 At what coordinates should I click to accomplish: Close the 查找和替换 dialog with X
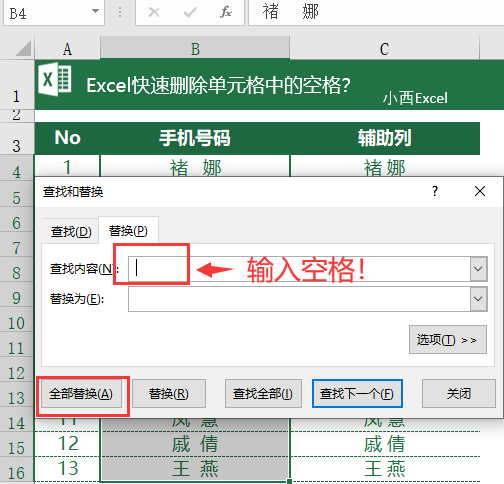(x=480, y=191)
